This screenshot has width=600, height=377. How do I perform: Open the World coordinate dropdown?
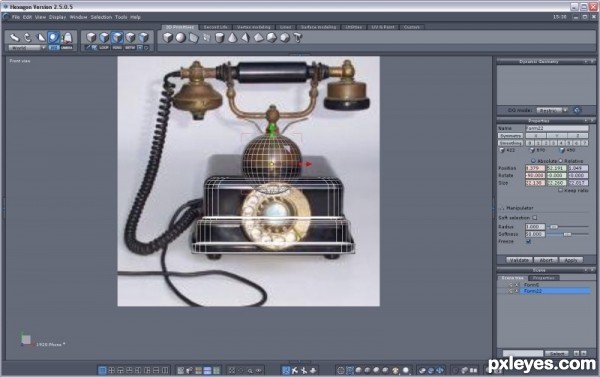[x=27, y=48]
